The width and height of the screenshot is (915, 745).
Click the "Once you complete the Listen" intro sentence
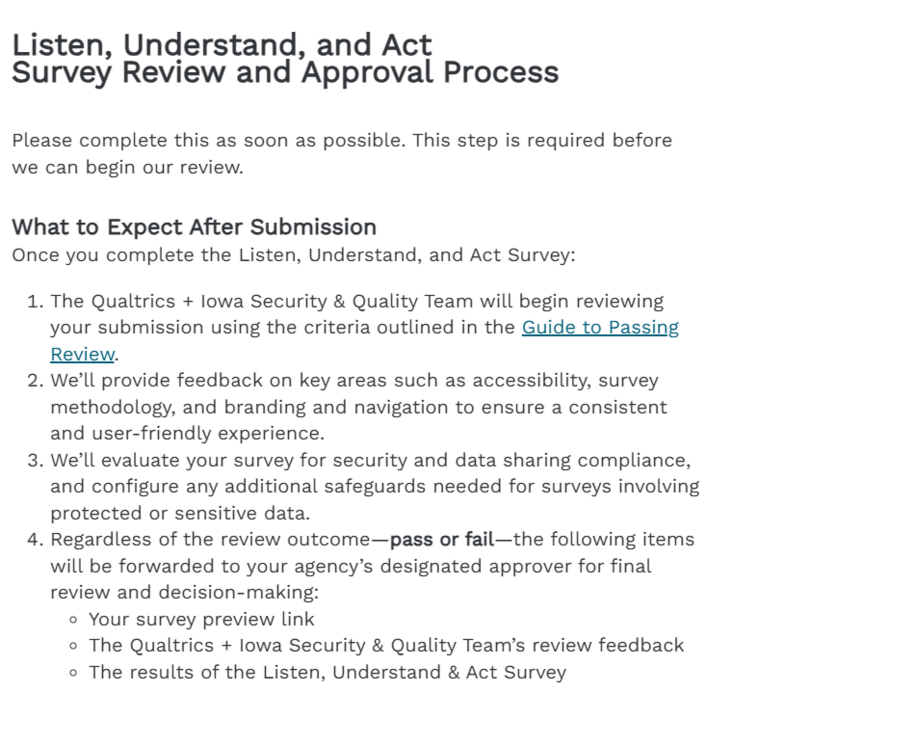tap(294, 255)
